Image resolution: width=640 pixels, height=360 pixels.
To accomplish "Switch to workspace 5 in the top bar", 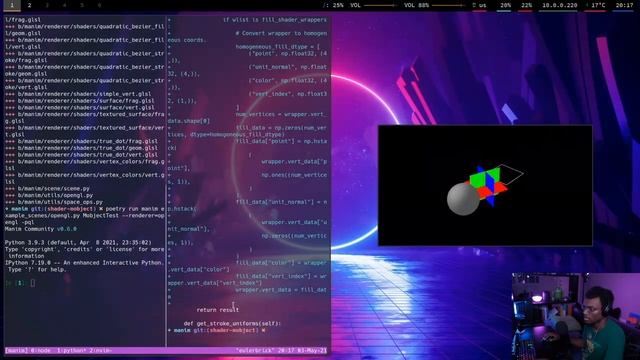I will coord(82,5).
